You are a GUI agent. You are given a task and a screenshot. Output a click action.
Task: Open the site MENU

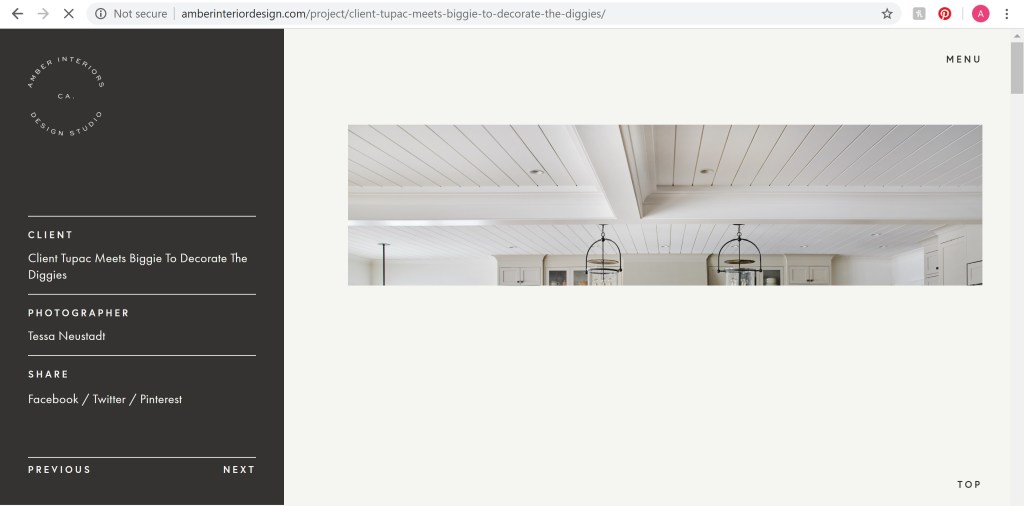(x=963, y=60)
